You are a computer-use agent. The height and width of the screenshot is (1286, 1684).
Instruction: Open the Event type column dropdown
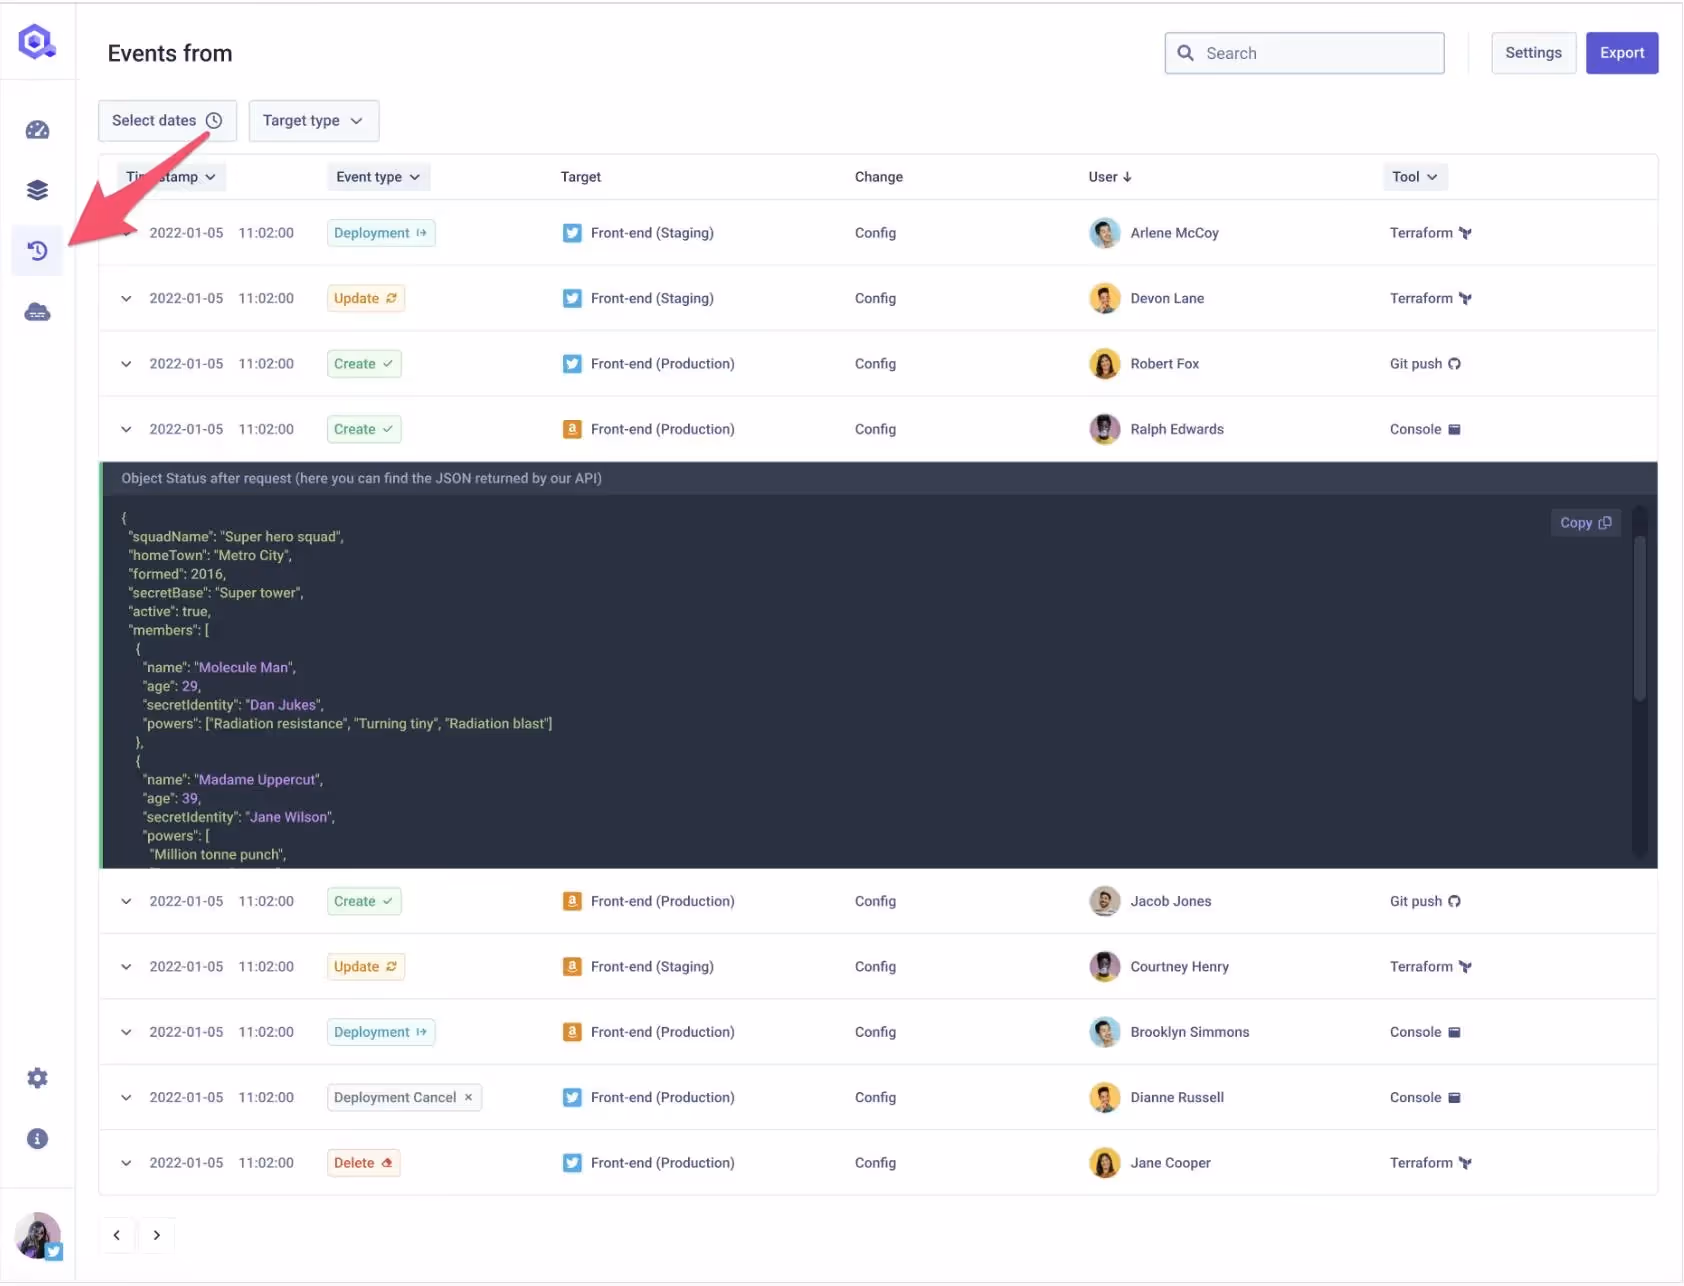[x=378, y=176]
